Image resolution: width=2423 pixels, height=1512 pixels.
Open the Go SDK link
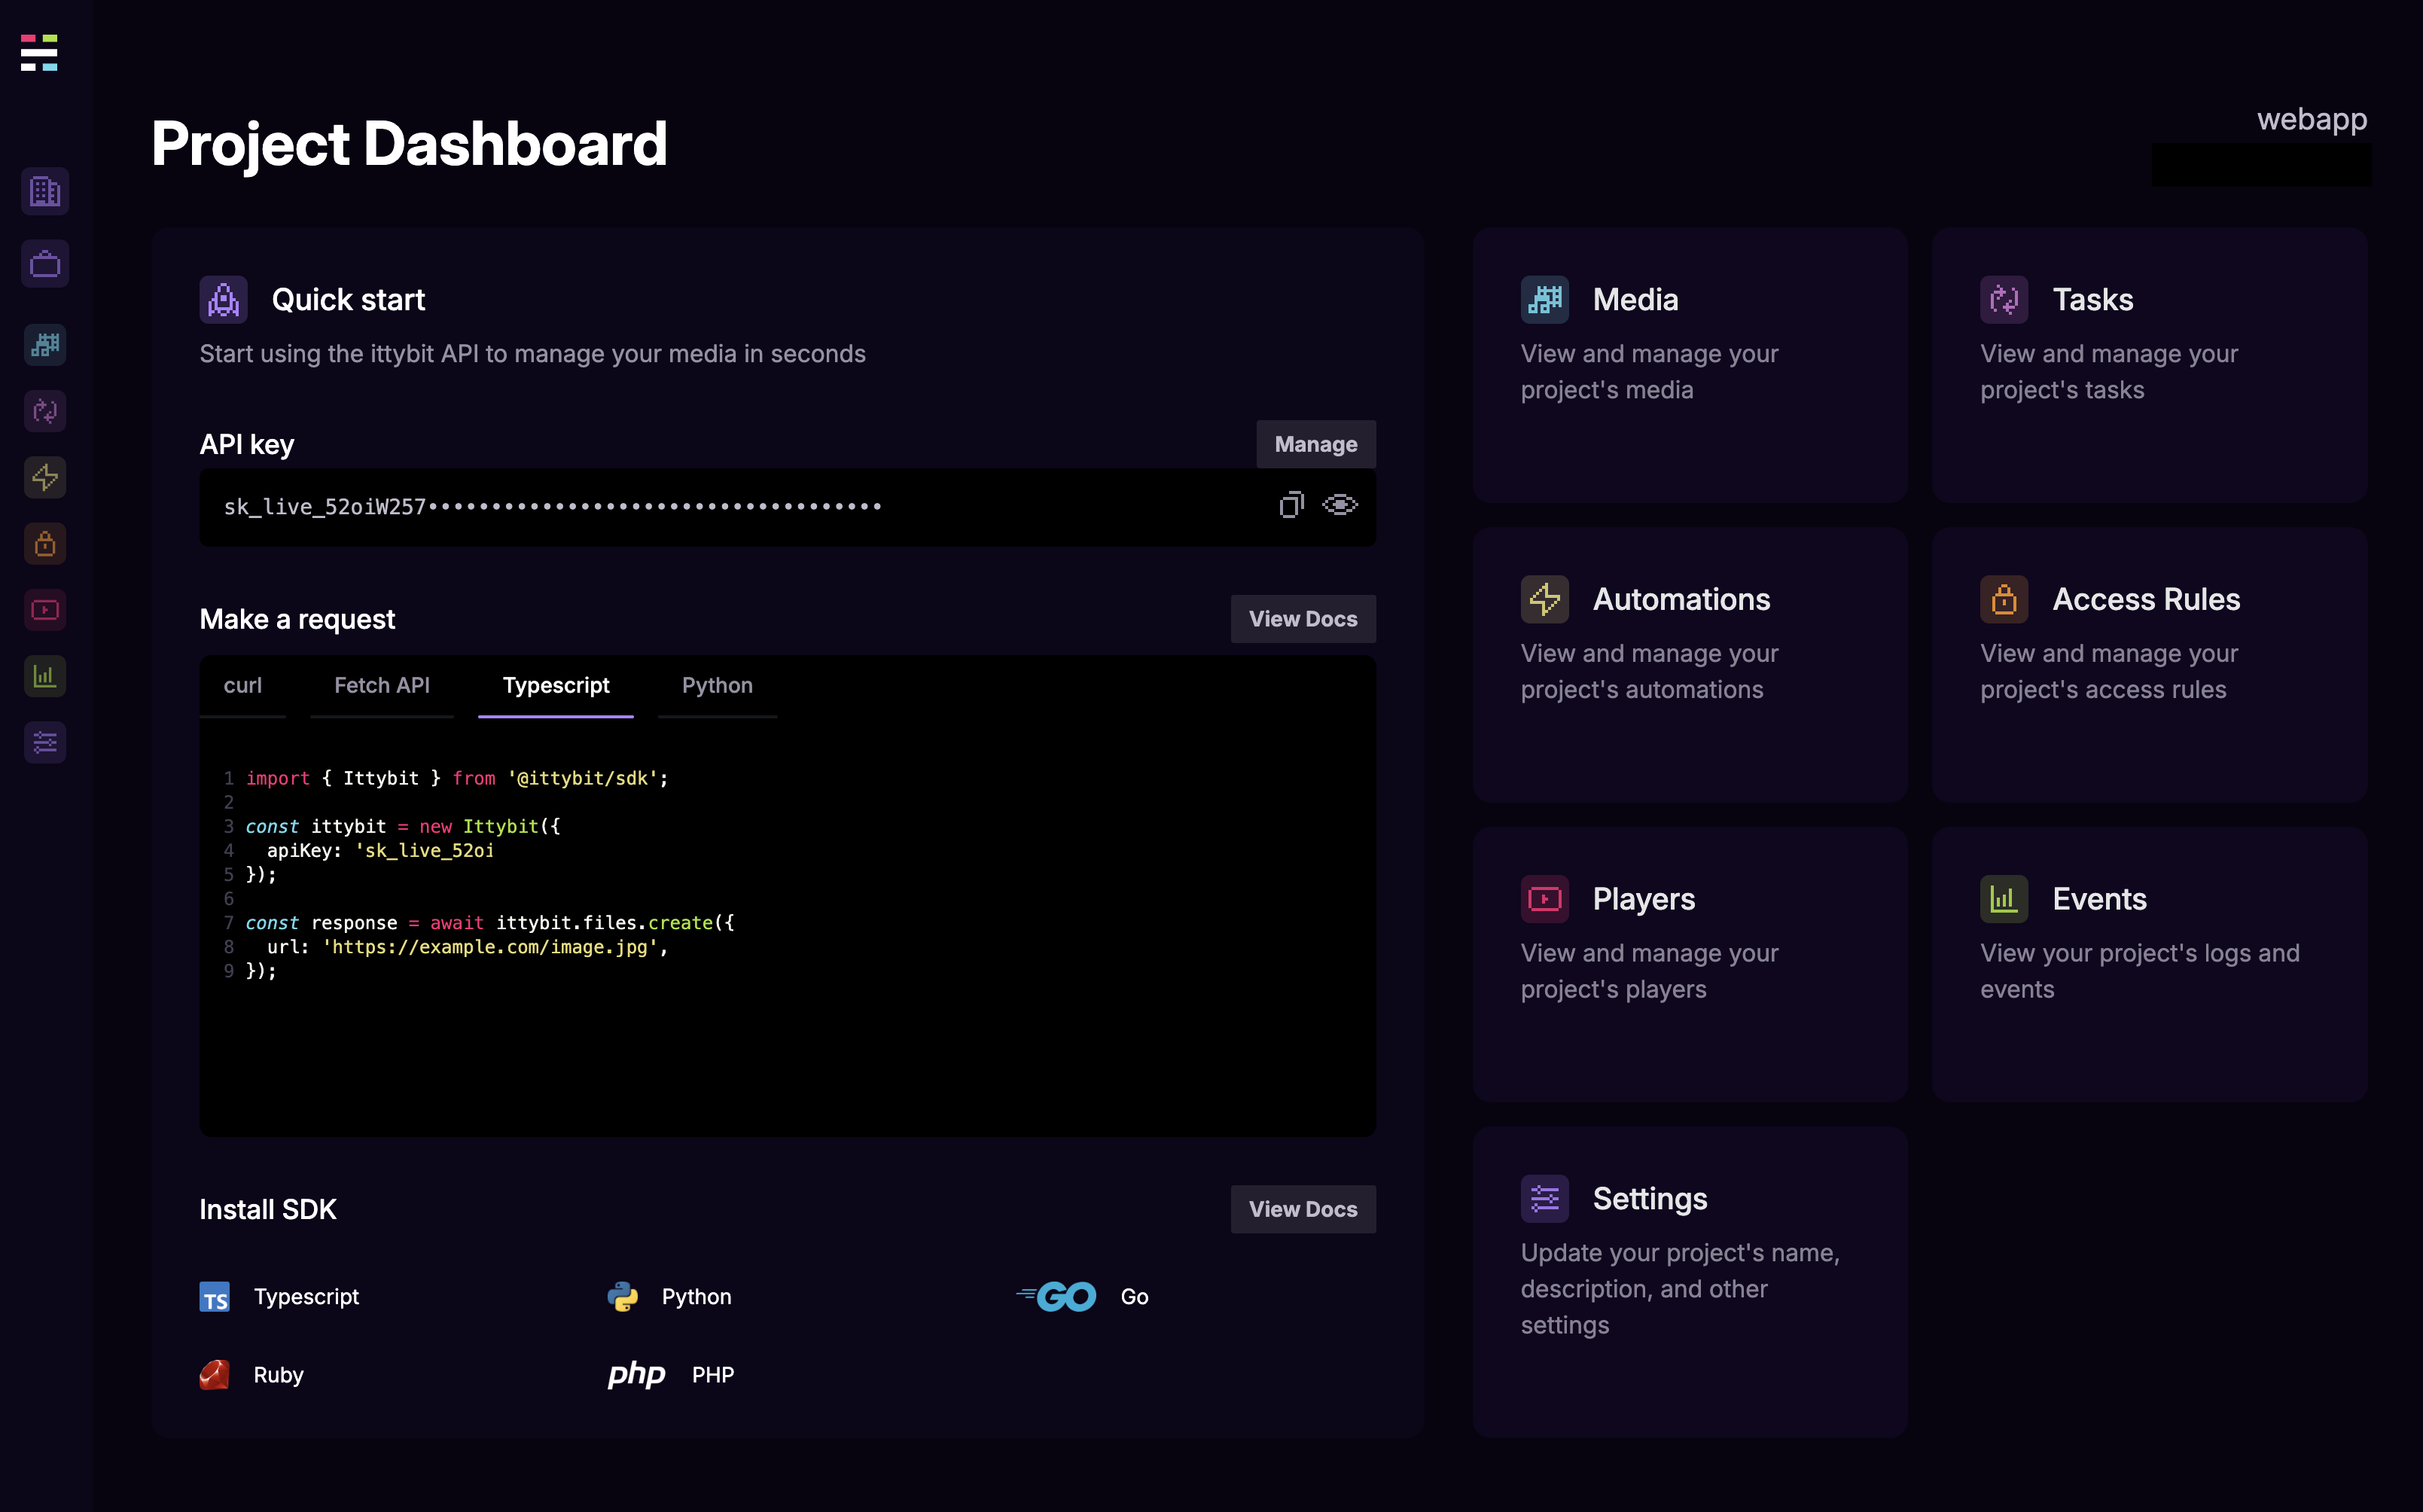coord(1134,1297)
